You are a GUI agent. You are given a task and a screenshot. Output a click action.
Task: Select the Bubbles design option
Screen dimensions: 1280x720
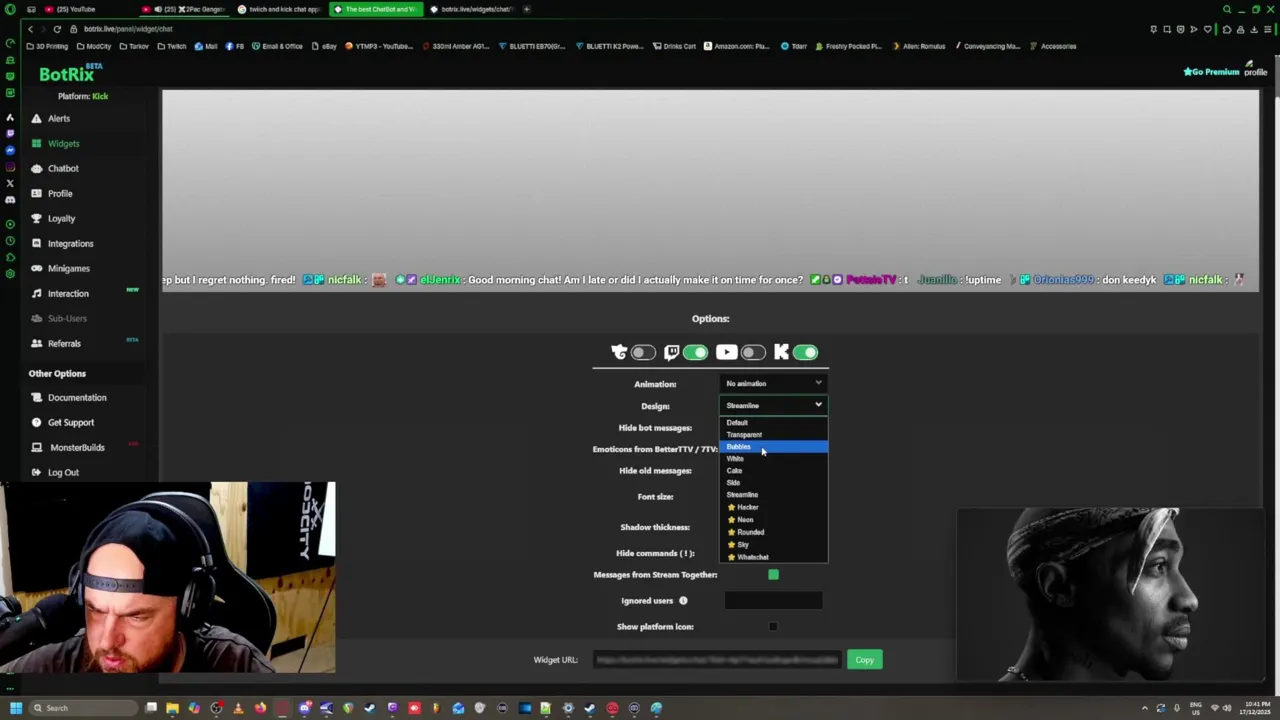tap(773, 447)
